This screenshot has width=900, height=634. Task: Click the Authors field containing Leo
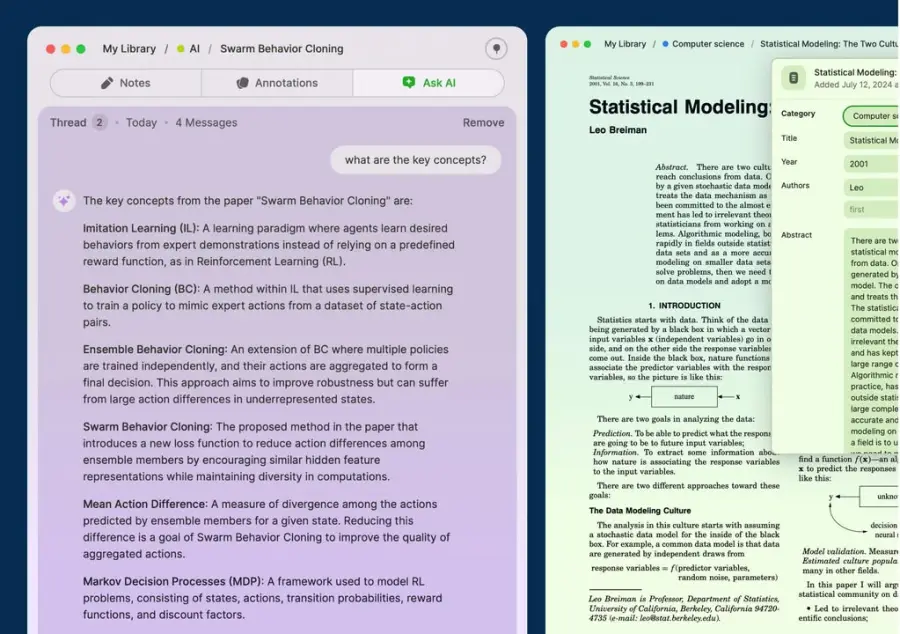pyautogui.click(x=871, y=188)
